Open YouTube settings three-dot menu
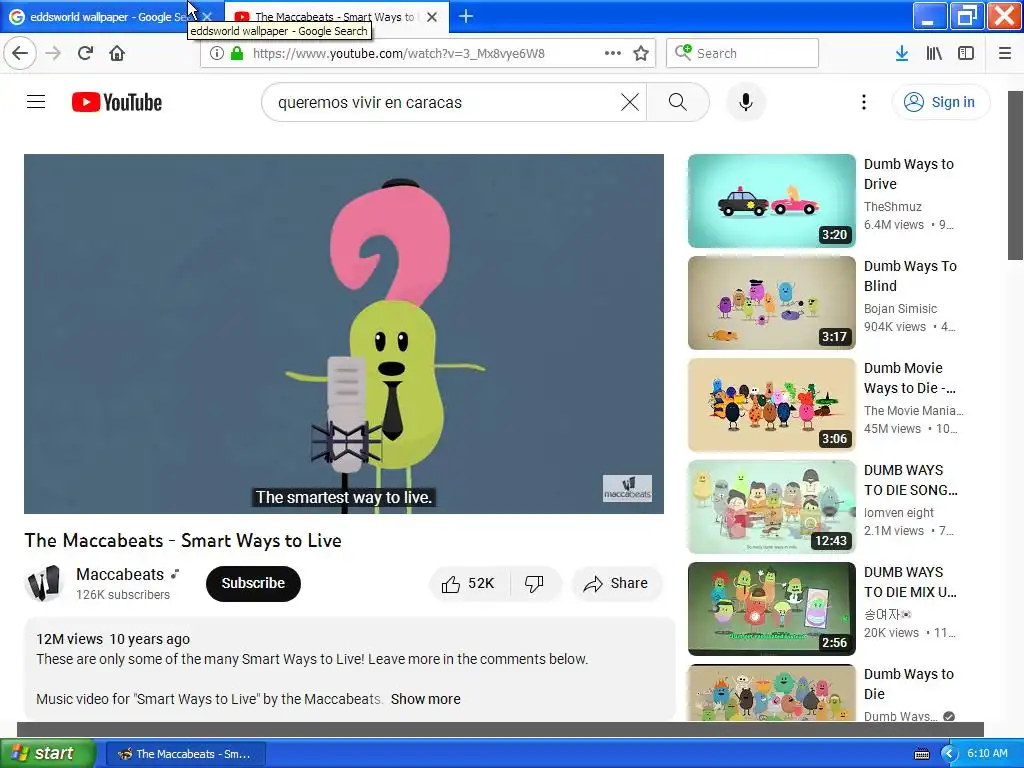The image size is (1024, 768). pos(863,102)
